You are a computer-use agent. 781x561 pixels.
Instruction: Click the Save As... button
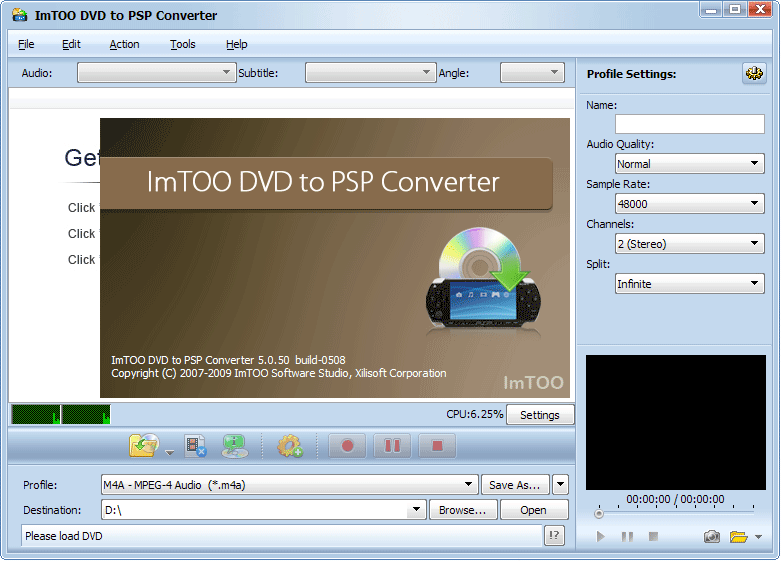point(516,484)
